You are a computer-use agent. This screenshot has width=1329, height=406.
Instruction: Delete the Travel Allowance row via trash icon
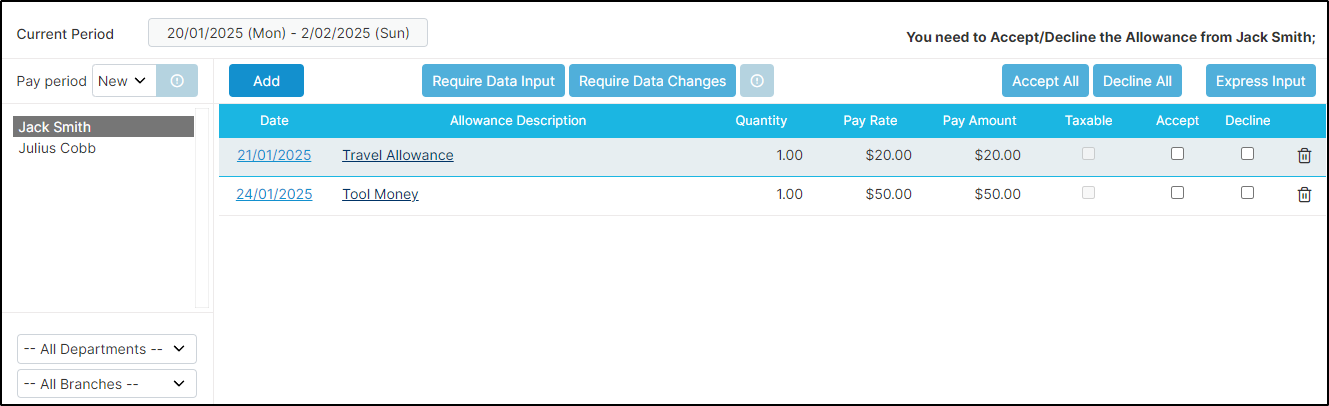pos(1304,155)
